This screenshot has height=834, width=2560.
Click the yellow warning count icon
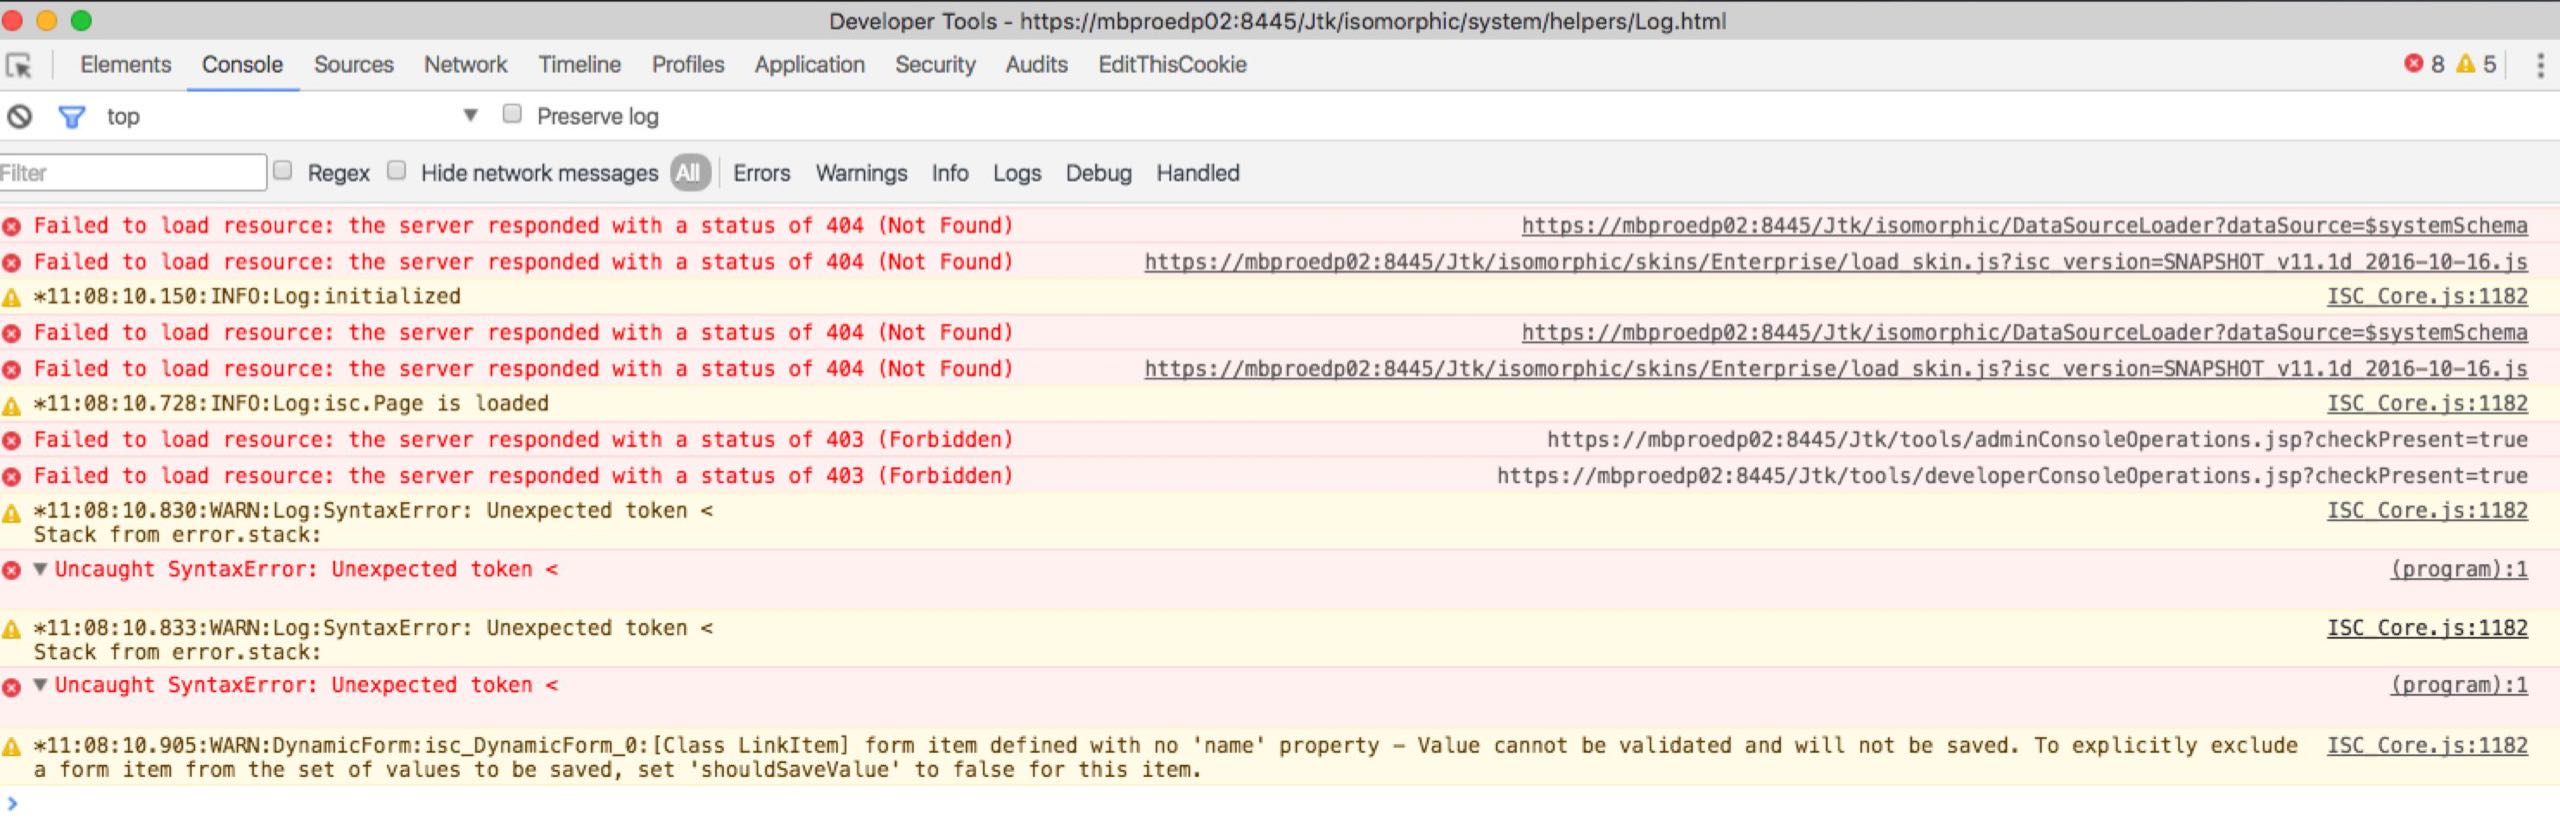pyautogui.click(x=2466, y=64)
